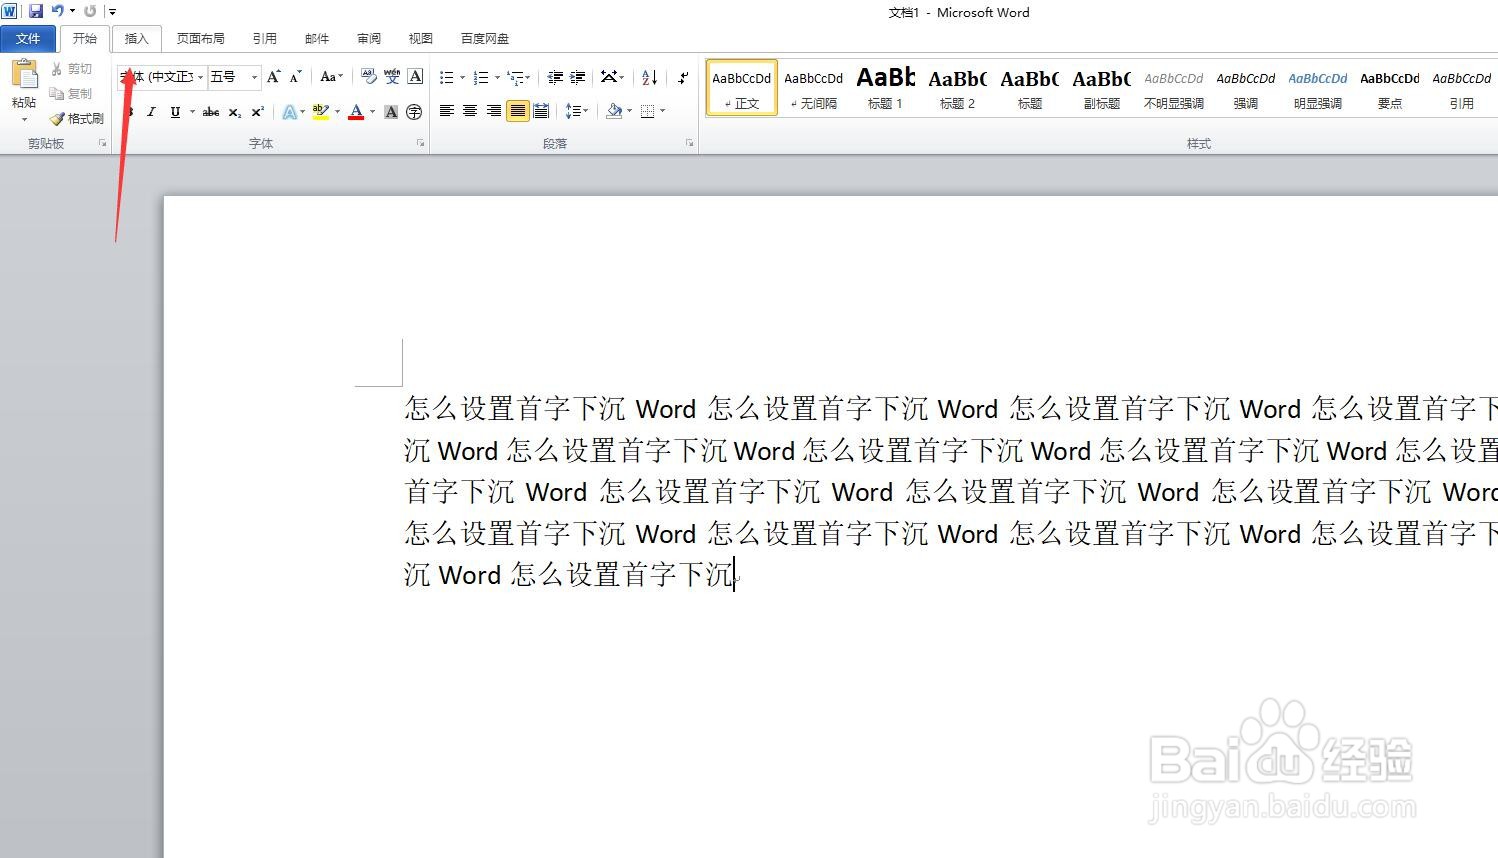Toggle Superscript formatting

point(258,112)
